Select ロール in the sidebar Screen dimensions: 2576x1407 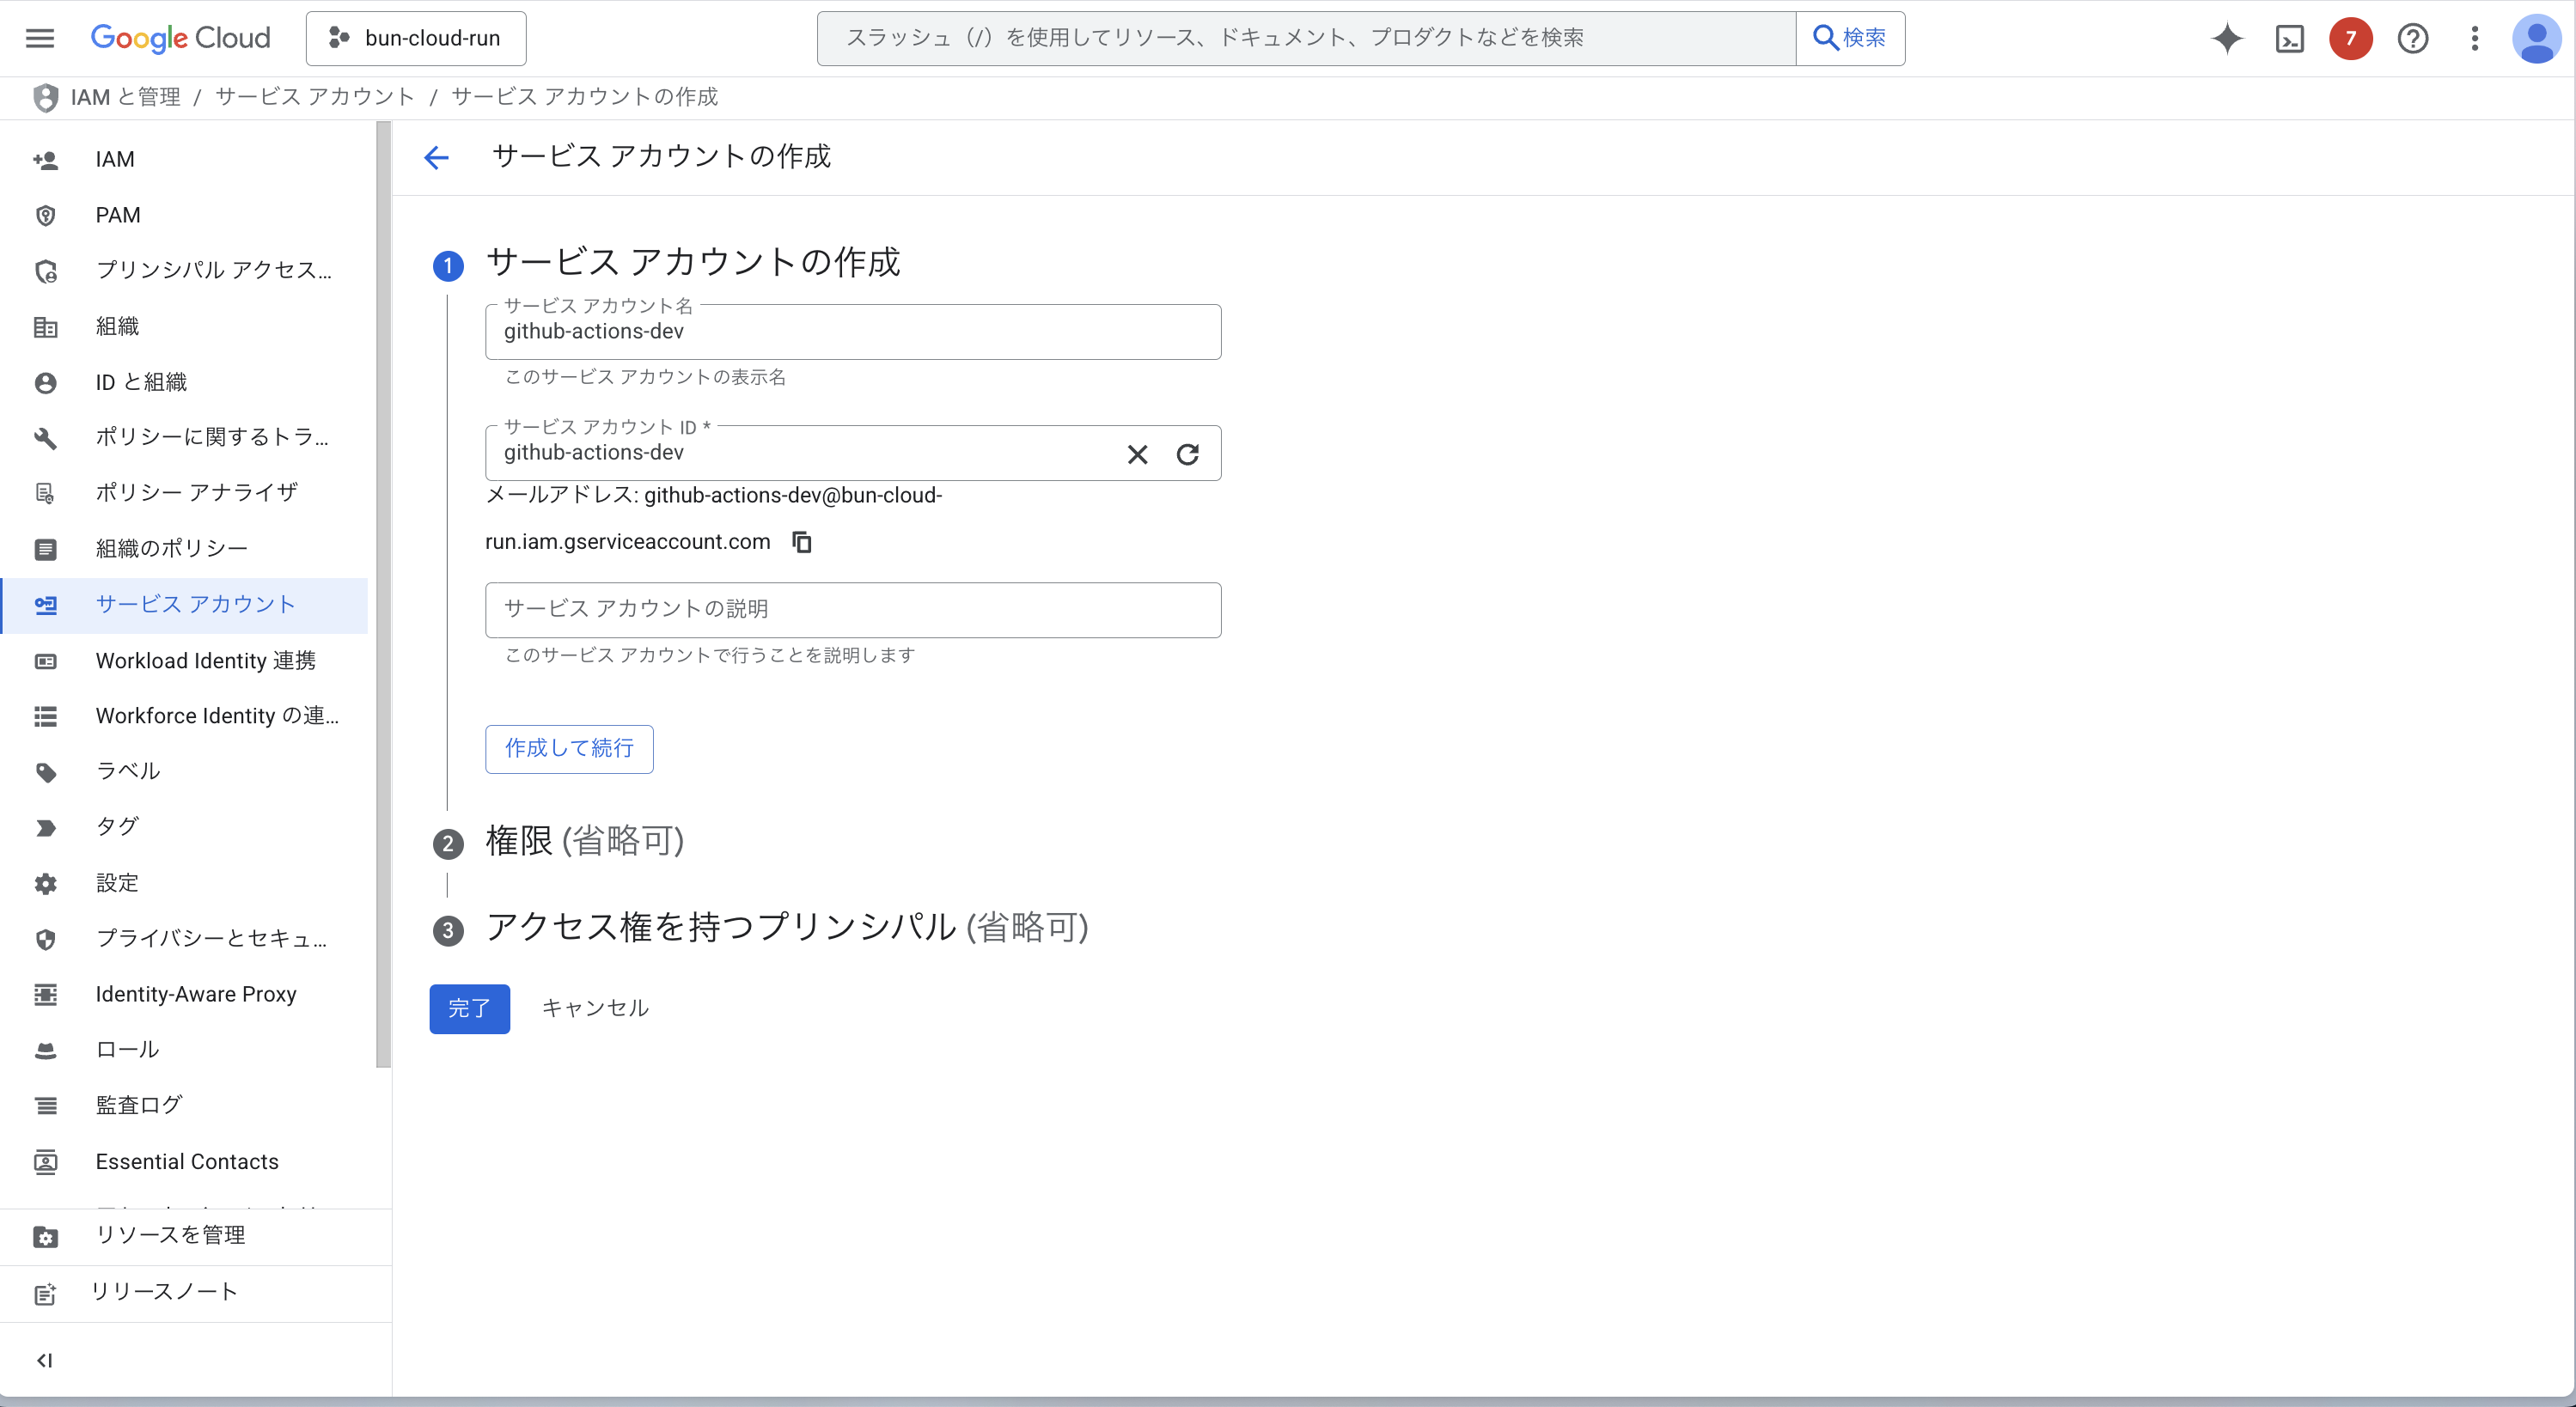pos(127,1049)
